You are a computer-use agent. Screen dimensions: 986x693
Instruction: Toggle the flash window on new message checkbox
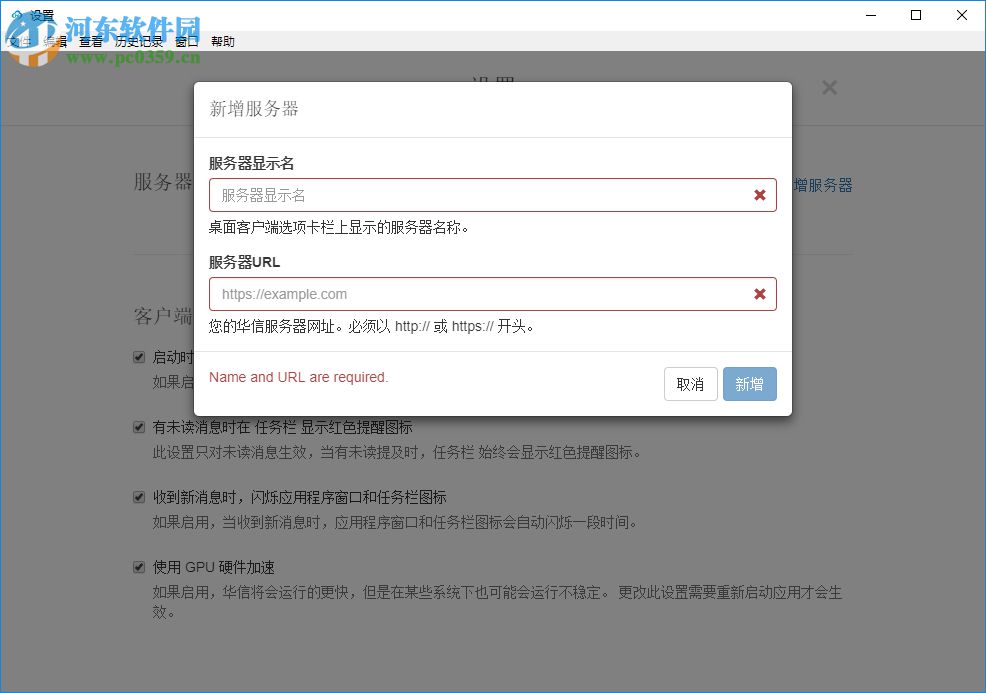(x=138, y=497)
